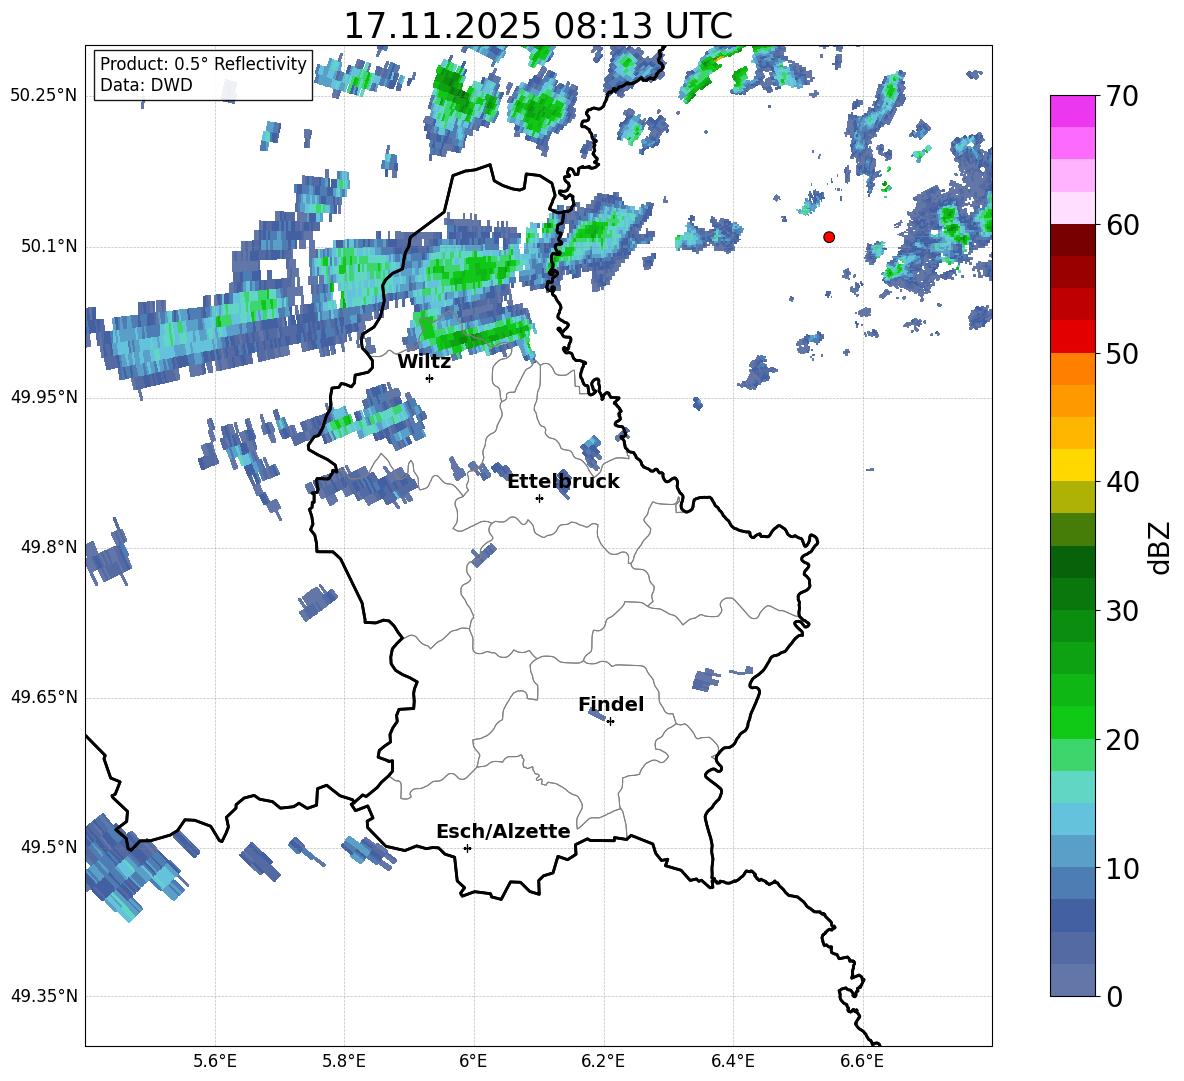Click the 40 colorbar tick value
This screenshot has width=1184, height=1081.
(1122, 482)
